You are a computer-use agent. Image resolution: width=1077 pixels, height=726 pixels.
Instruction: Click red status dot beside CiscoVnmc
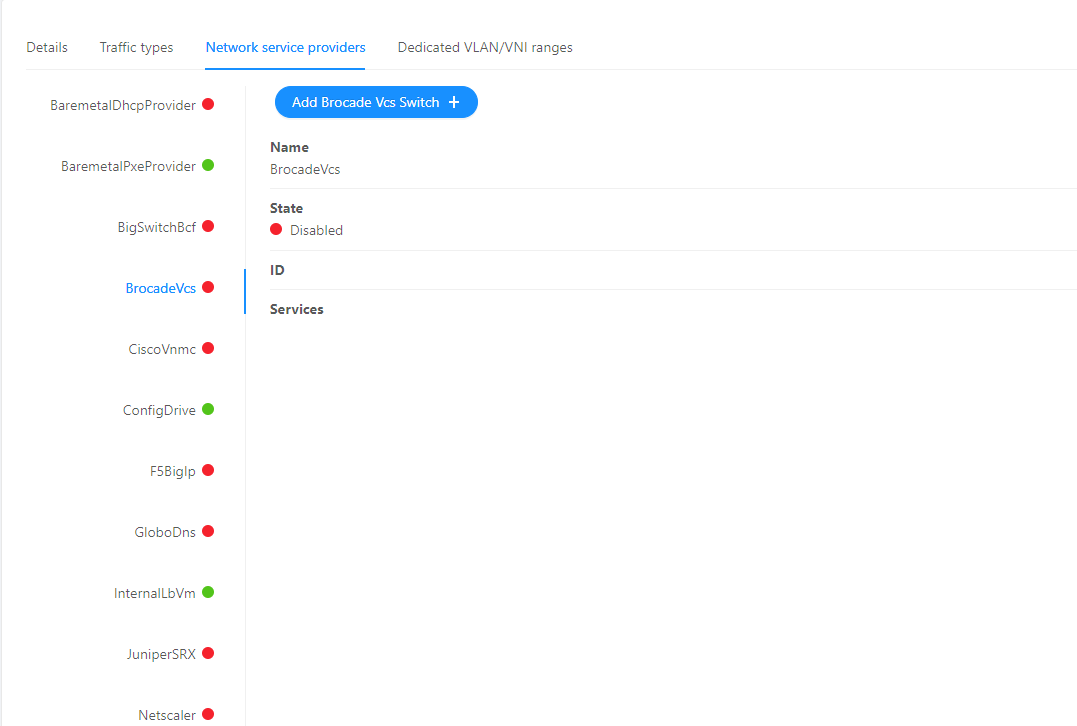click(208, 348)
